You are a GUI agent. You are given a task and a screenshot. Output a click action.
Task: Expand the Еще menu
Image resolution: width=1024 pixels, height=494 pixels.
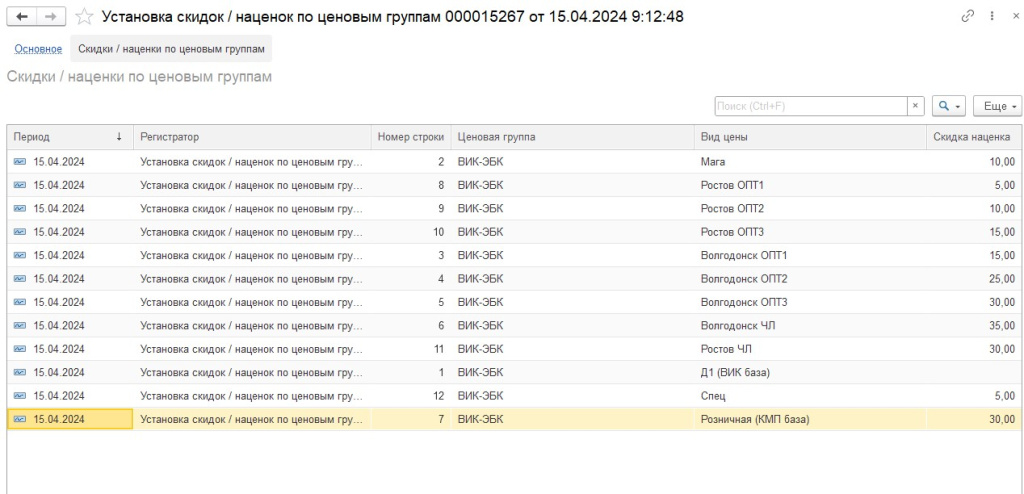tap(996, 106)
